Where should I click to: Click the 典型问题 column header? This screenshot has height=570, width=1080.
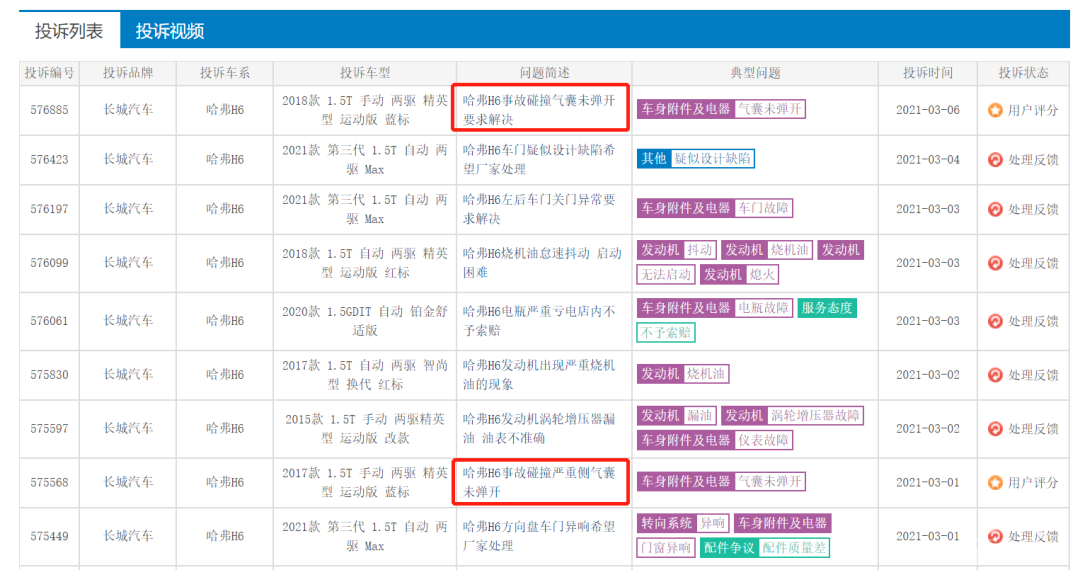pos(756,73)
